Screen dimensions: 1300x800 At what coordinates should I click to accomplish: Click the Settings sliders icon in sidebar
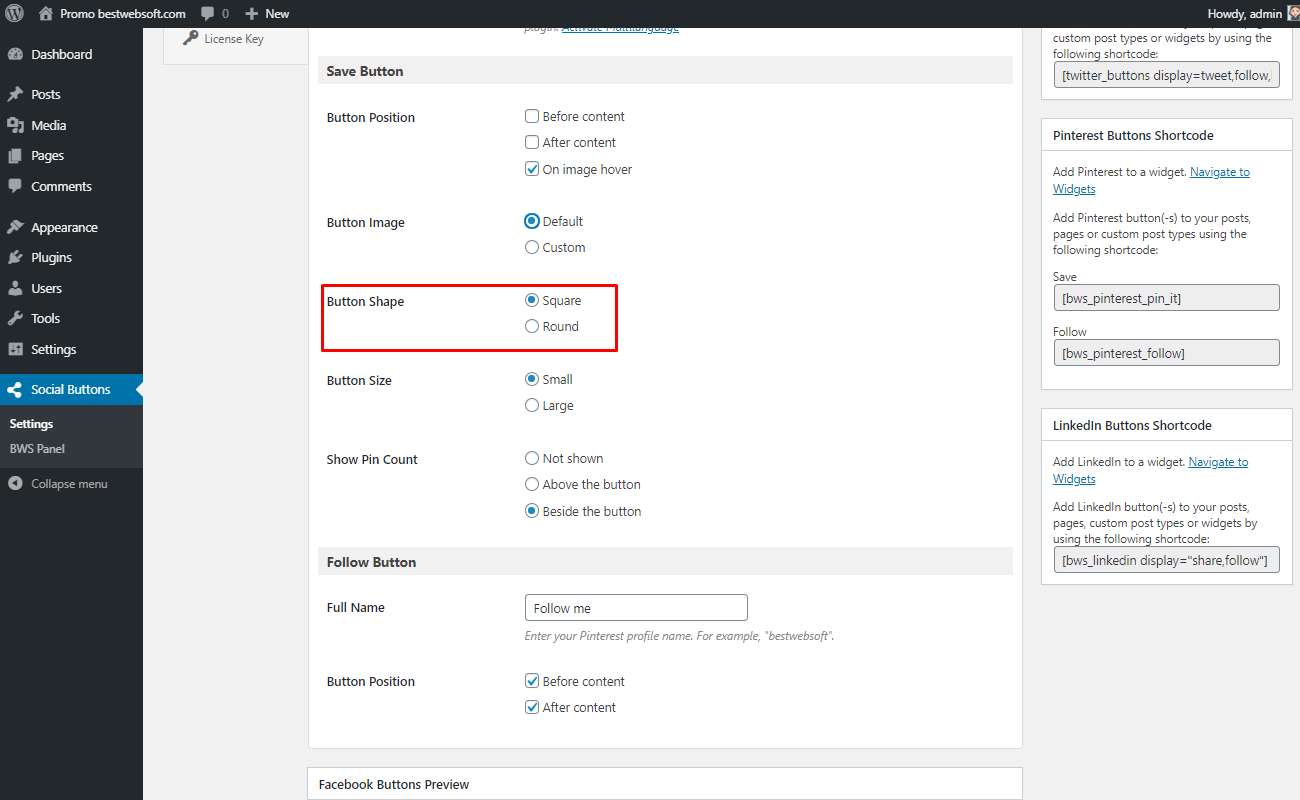(15, 349)
